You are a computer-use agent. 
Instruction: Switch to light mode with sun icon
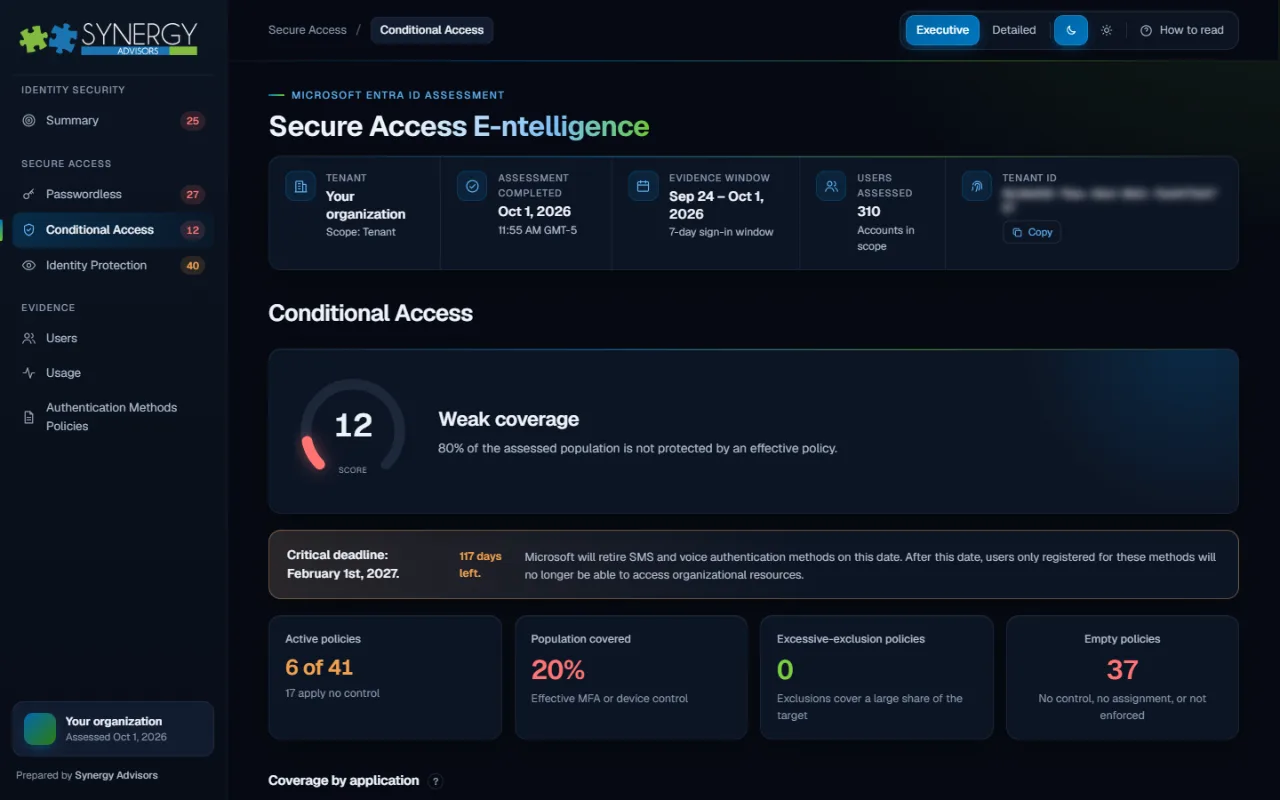[1106, 30]
